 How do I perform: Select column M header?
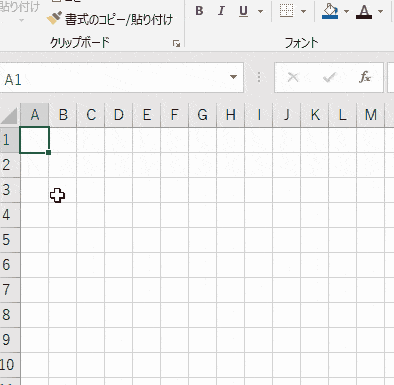371,115
